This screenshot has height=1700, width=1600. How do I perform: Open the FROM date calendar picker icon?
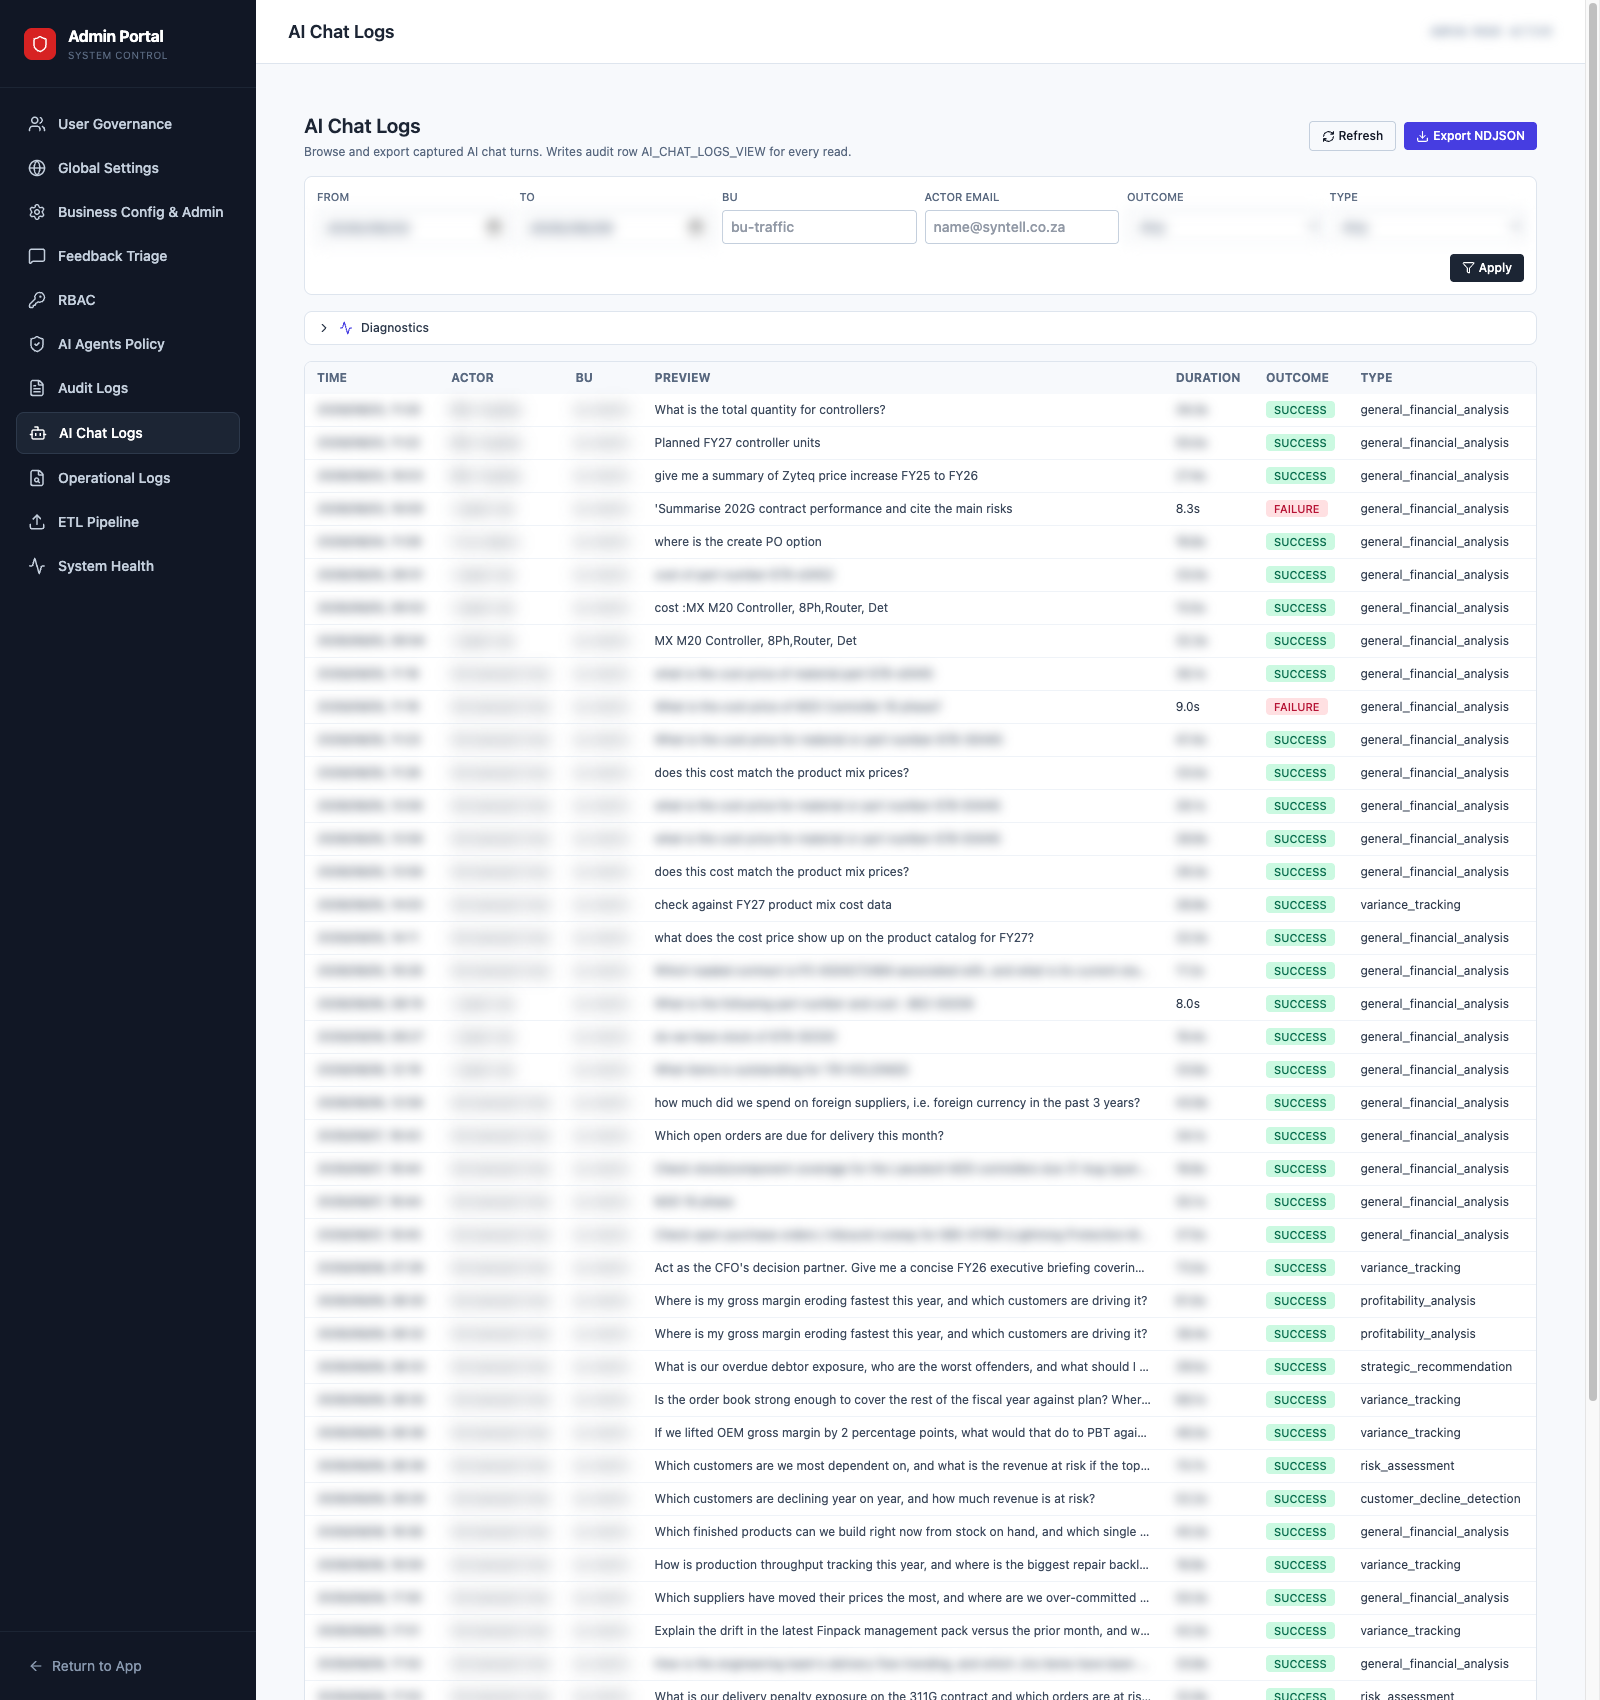[x=494, y=227]
